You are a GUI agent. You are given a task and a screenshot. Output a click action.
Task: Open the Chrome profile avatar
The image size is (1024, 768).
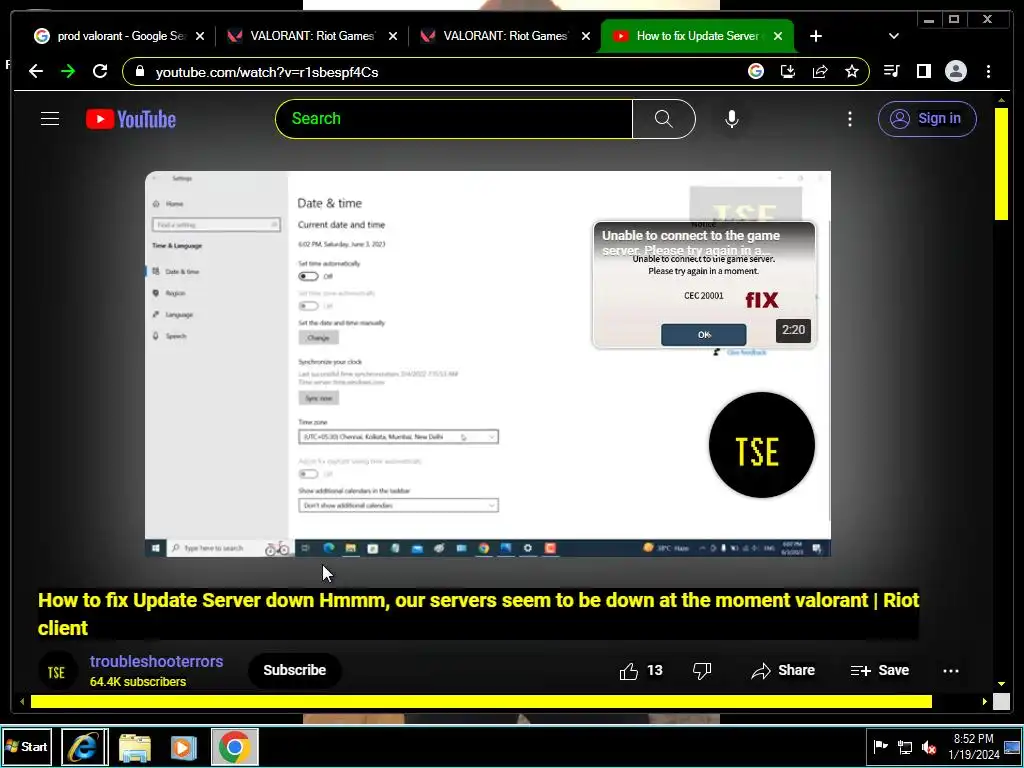point(955,71)
